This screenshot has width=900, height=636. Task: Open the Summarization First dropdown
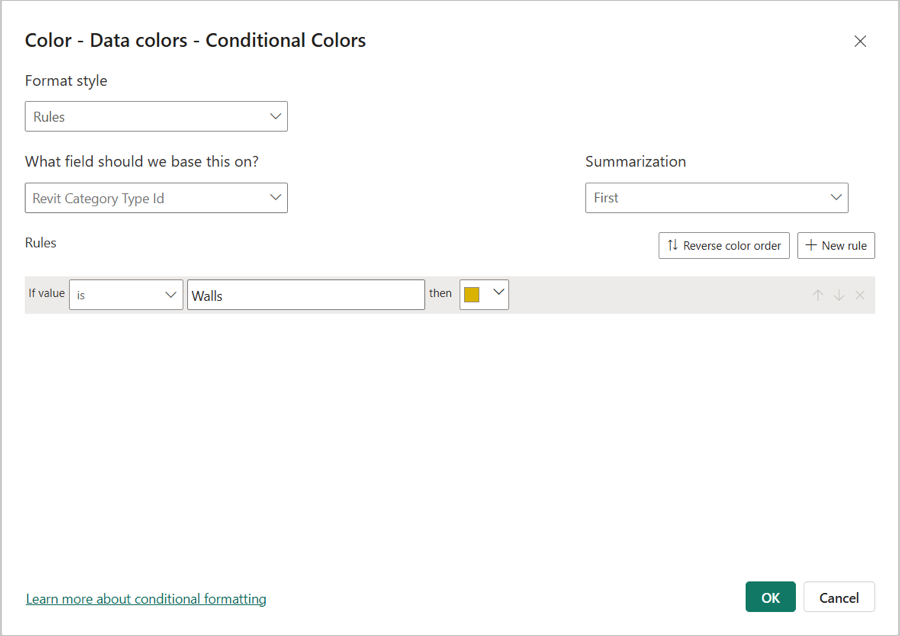pos(716,198)
